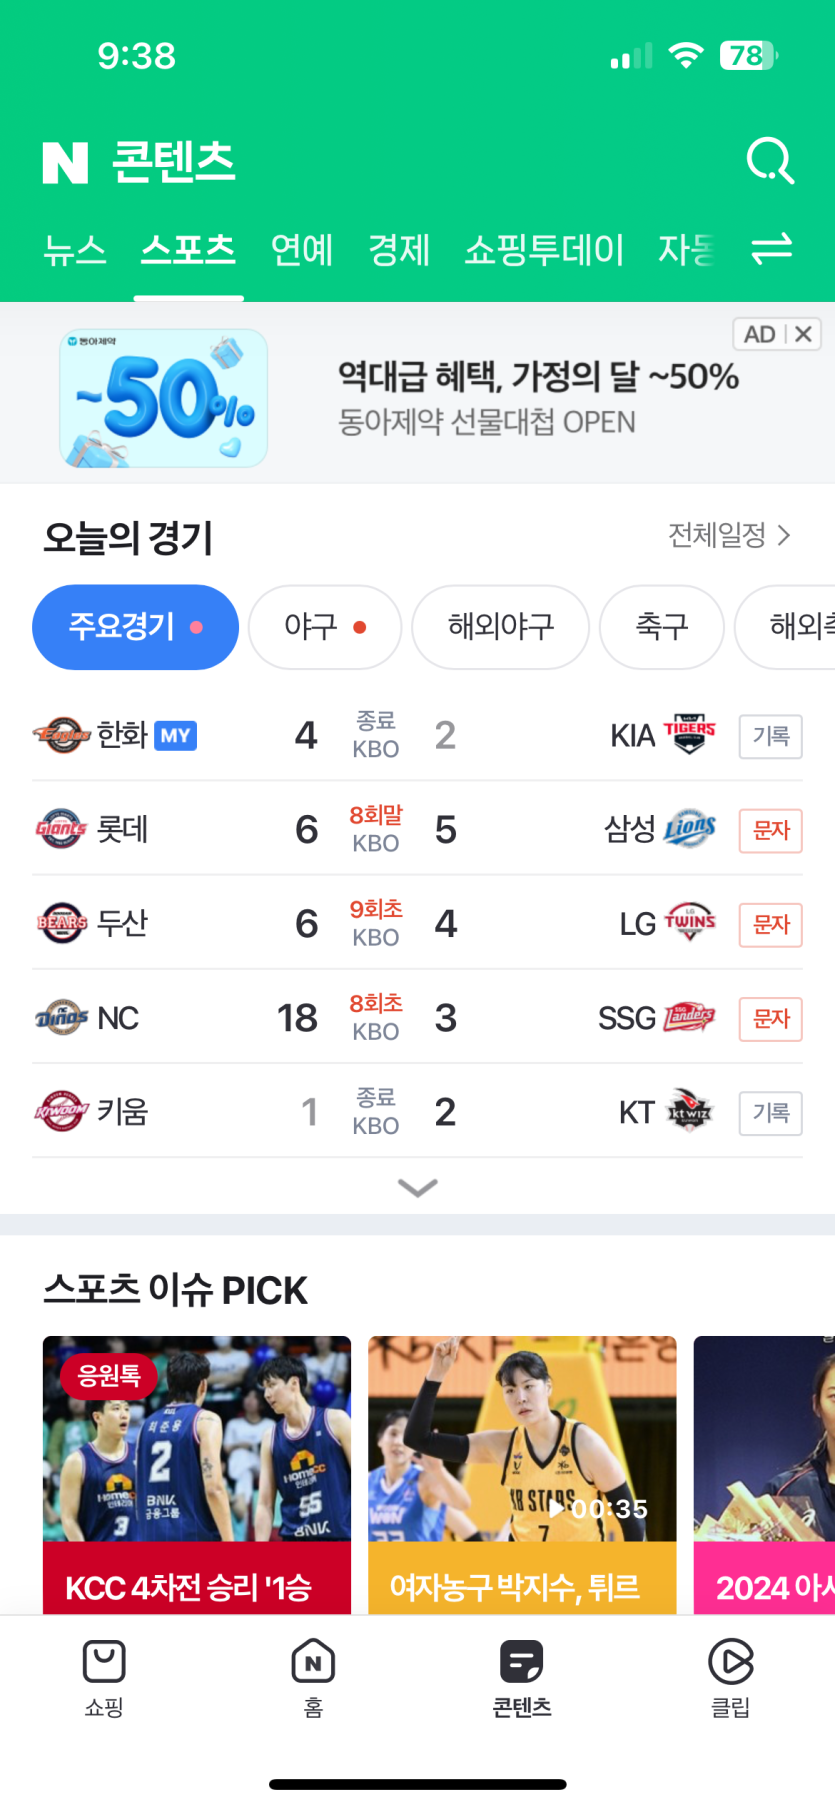Tap the 쇼핑 bag icon

click(104, 1662)
